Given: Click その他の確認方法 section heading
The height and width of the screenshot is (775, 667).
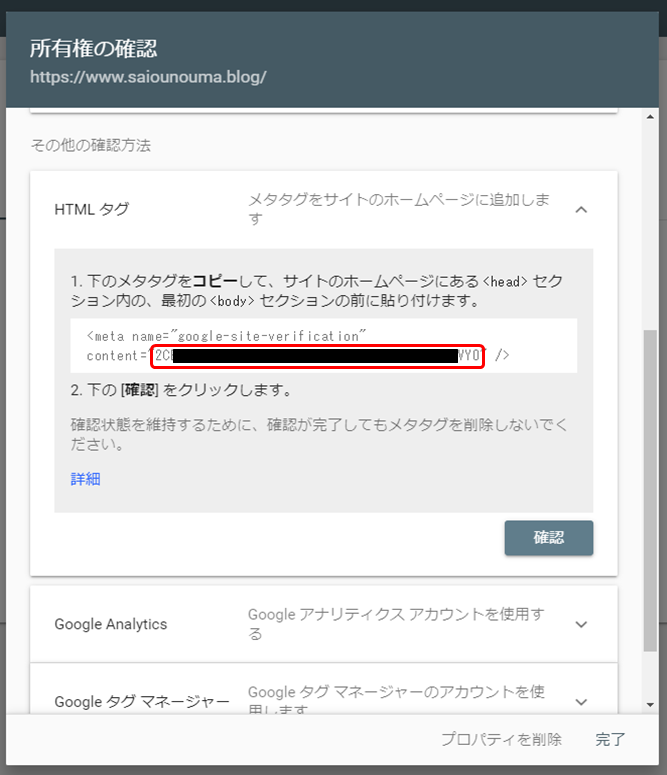Looking at the screenshot, I should pyautogui.click(x=90, y=145).
